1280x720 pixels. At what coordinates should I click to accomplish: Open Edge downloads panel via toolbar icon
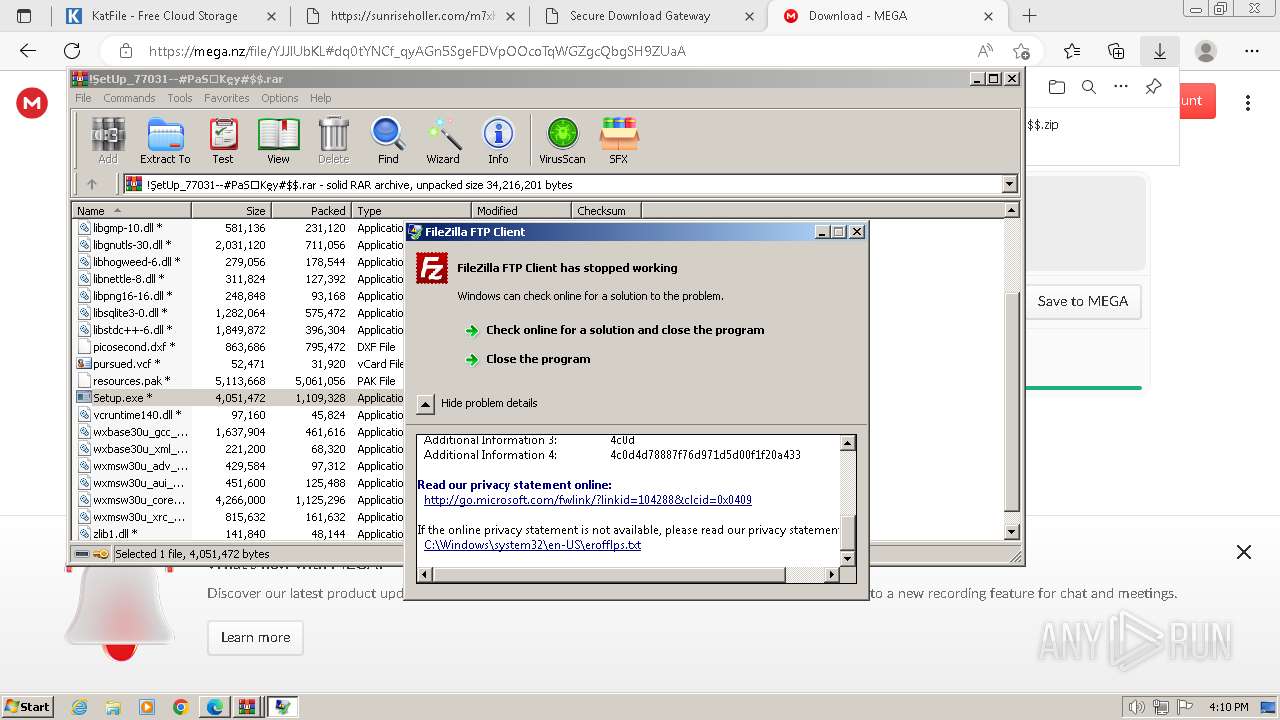(x=1160, y=51)
